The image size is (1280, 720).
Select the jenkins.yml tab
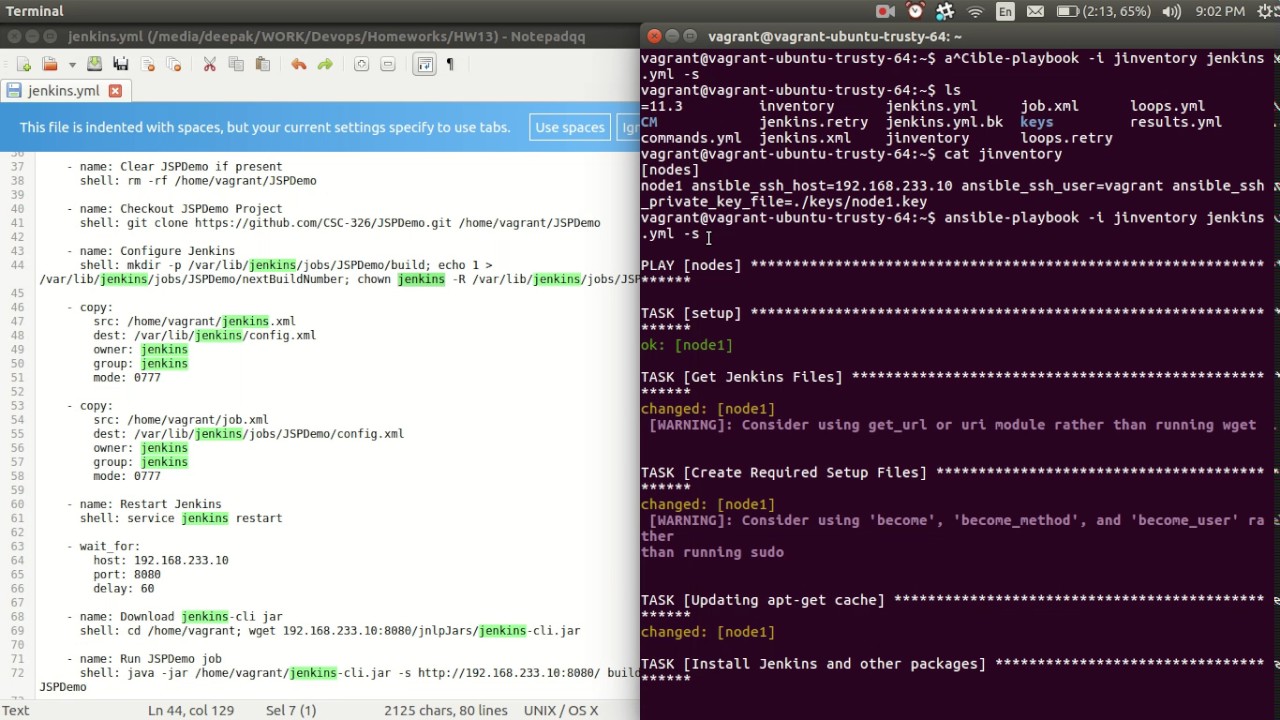pos(62,91)
